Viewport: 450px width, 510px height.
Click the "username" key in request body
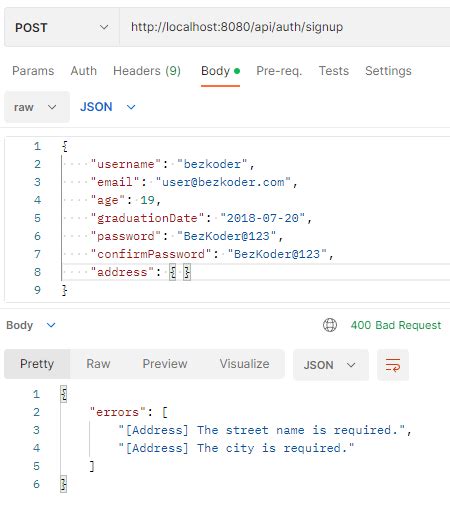click(x=126, y=164)
